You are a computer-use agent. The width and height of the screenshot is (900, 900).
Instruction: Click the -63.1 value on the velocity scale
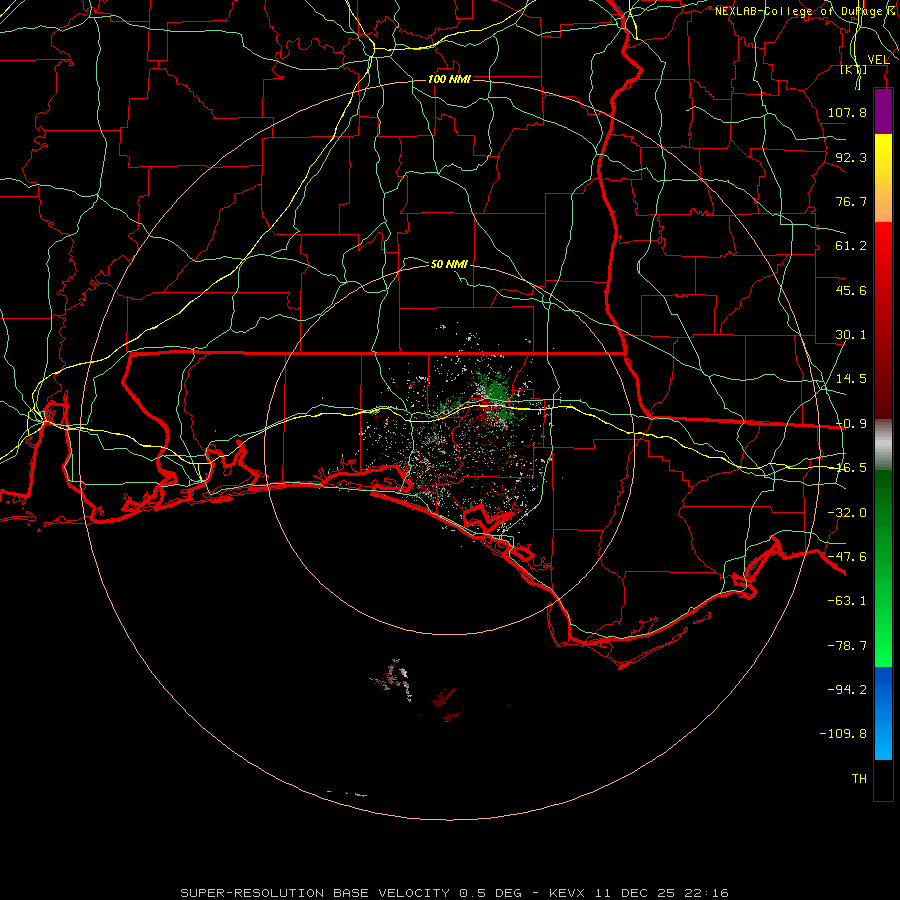847,601
